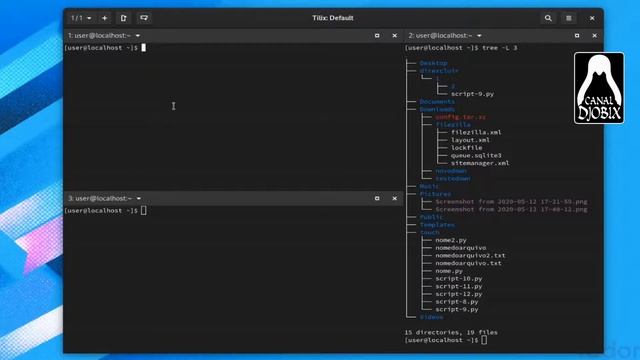Image resolution: width=640 pixels, height=360 pixels.
Task: Close the Tilix window
Action: click(592, 18)
